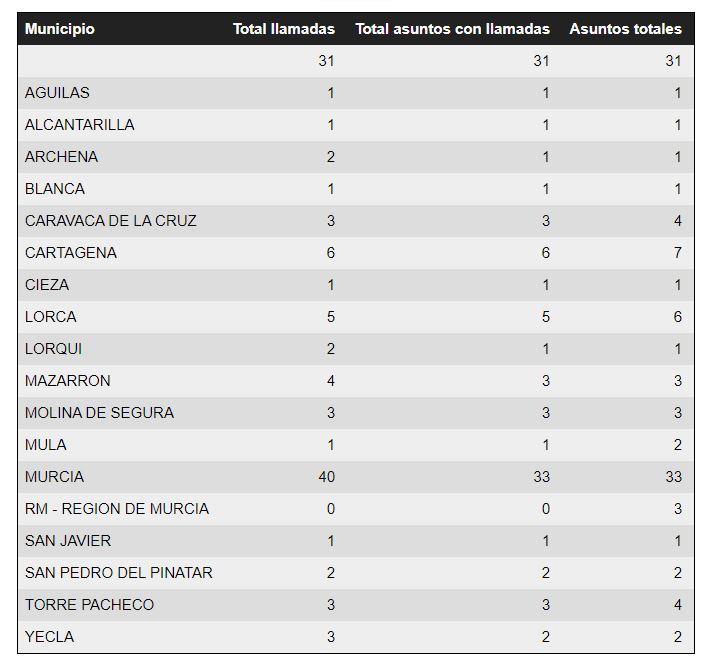Select the LORQUI municipality row
Image resolution: width=722 pixels, height=672 pixels.
tap(54, 349)
